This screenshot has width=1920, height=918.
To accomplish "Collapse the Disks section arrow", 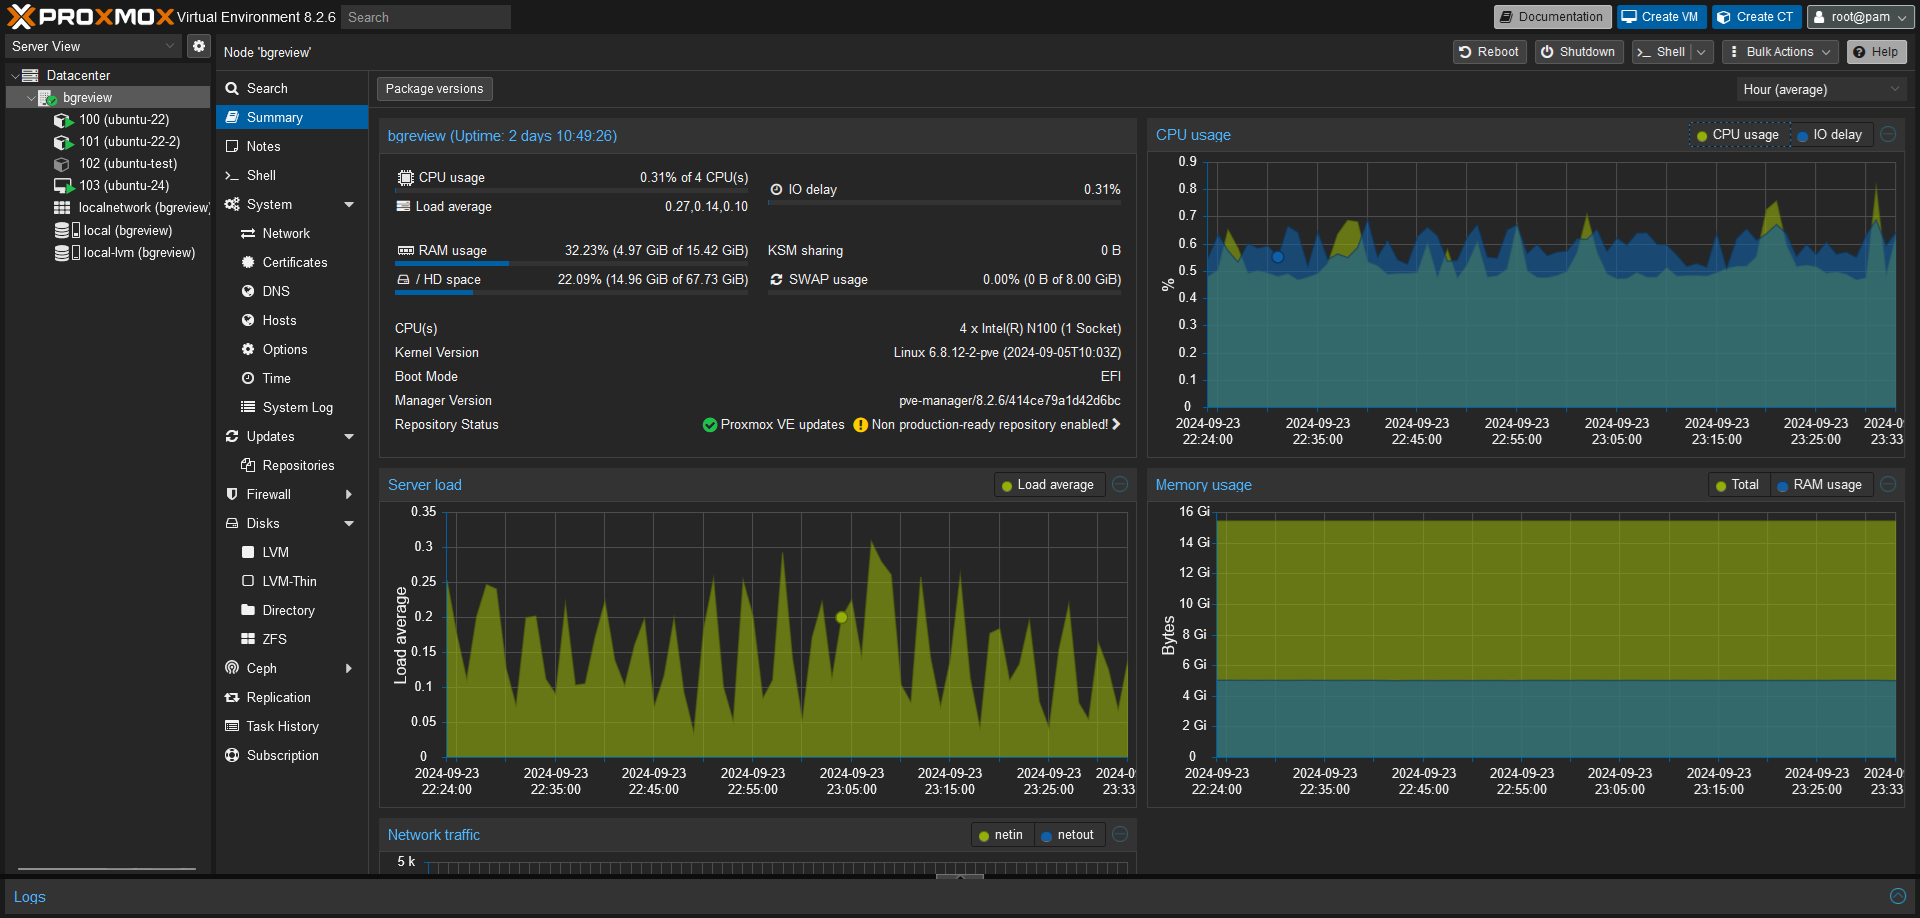I will point(349,524).
